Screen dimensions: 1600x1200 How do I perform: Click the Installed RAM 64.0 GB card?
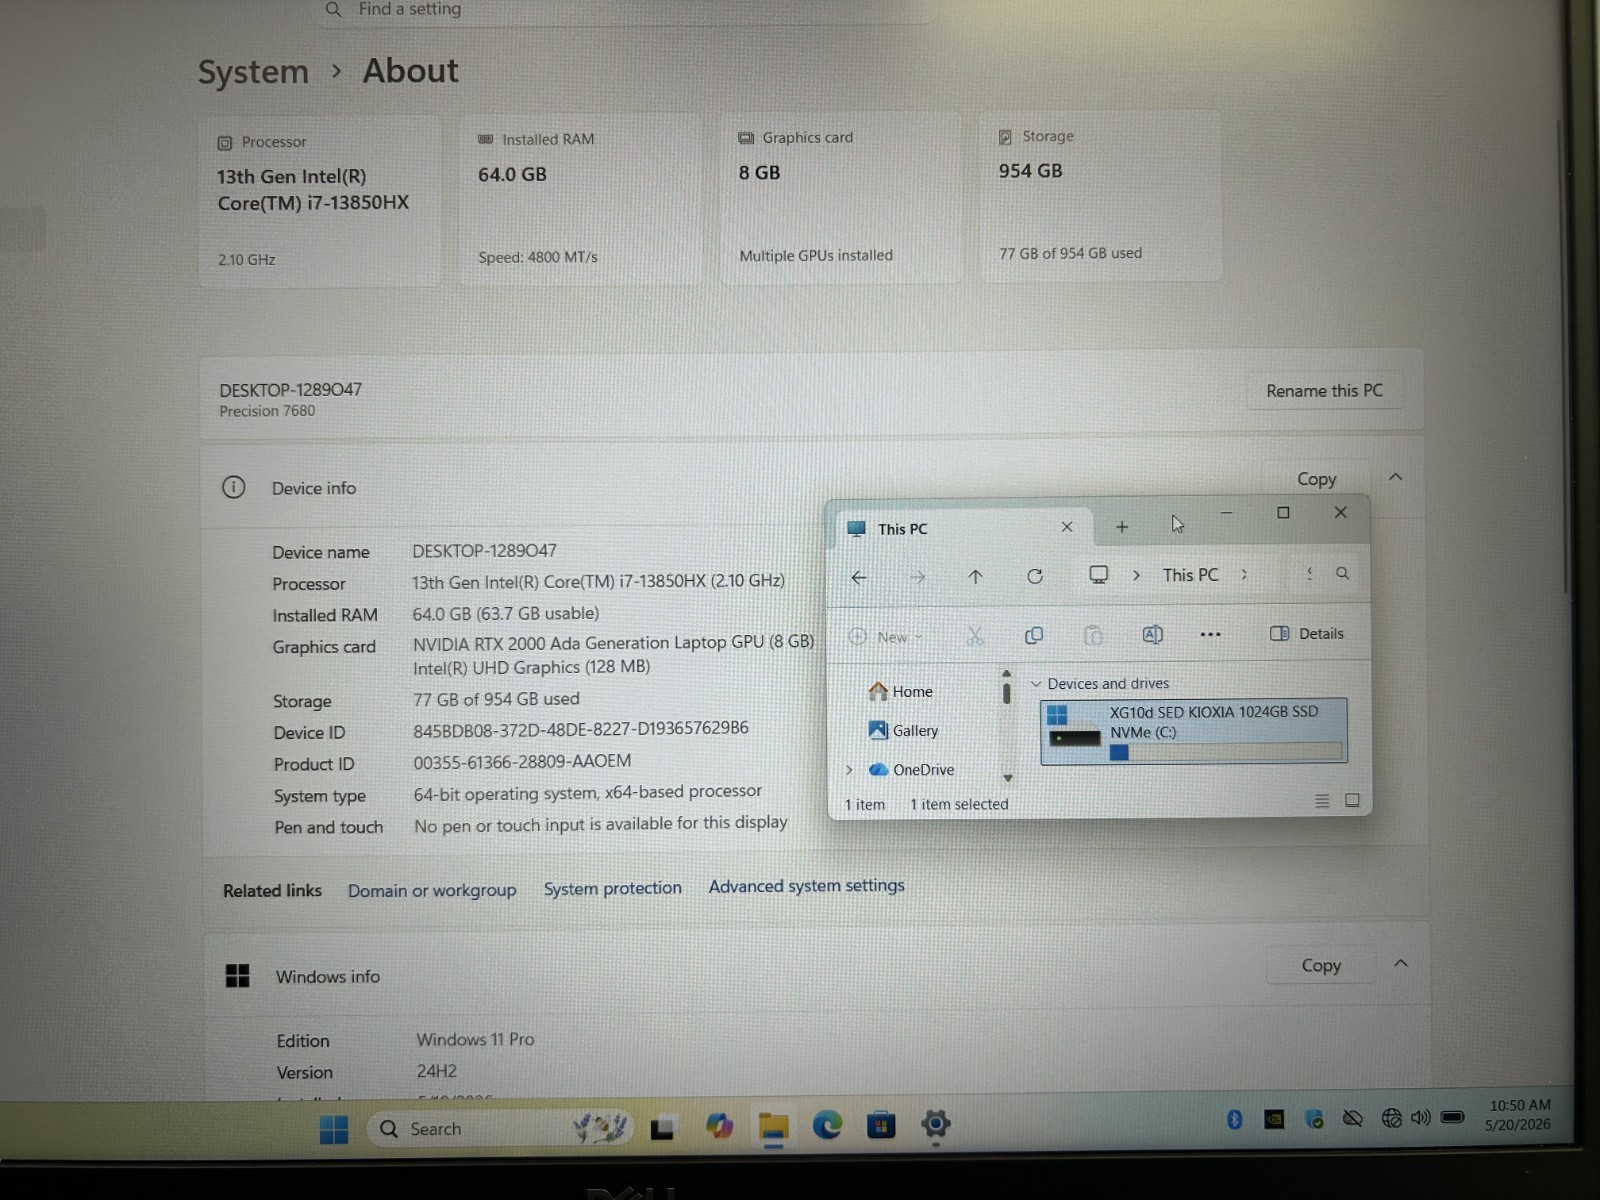pyautogui.click(x=580, y=200)
